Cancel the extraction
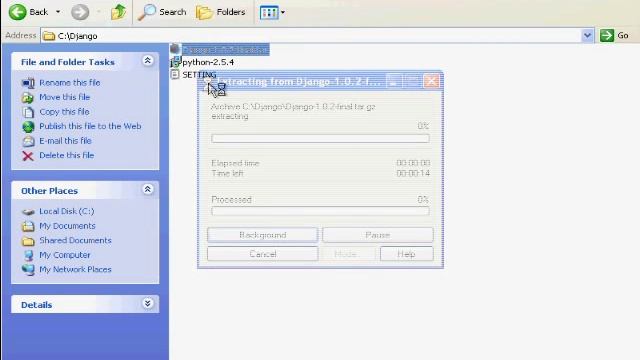640x360 pixels. [262, 254]
